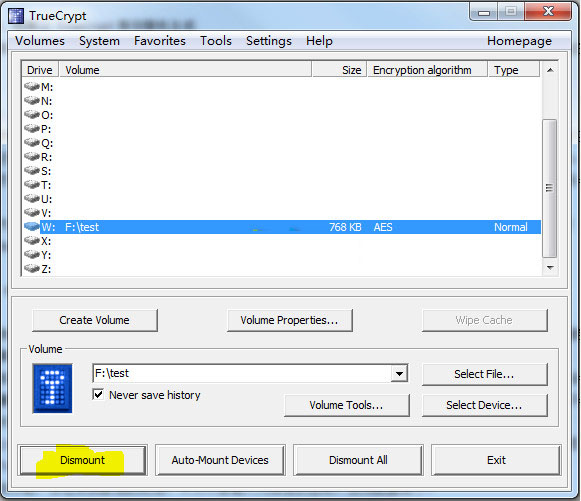Open the Volumes menu
This screenshot has width=581, height=501.
click(x=40, y=41)
